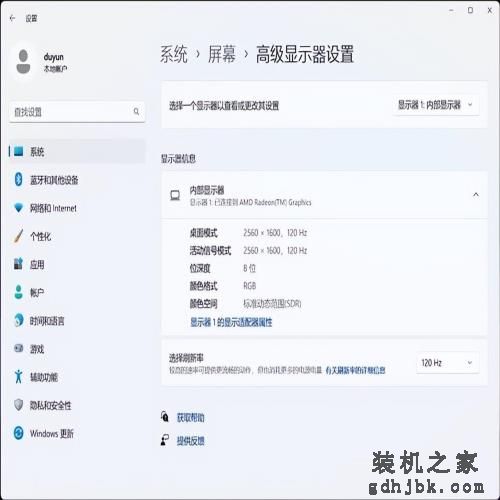Click the 显示器信息 section heading
500x500 pixels.
[178, 158]
